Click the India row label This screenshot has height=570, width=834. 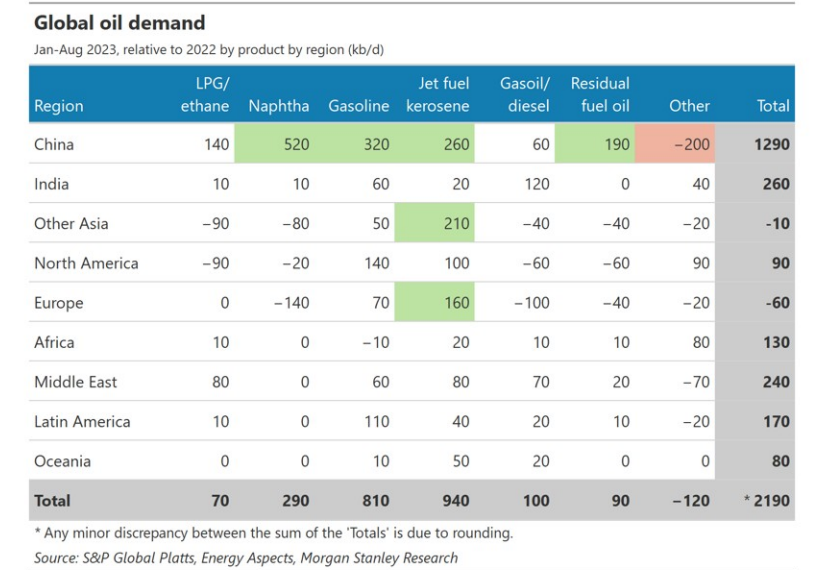coord(52,184)
